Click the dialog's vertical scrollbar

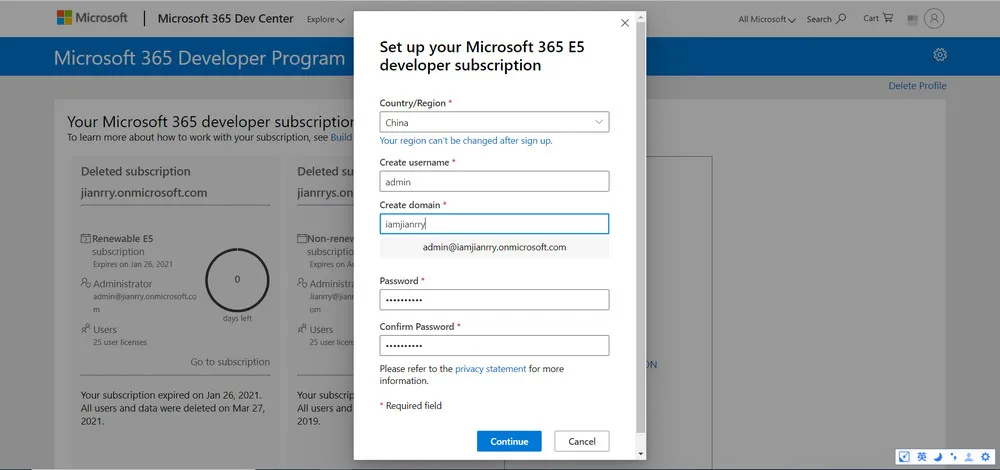[640, 230]
